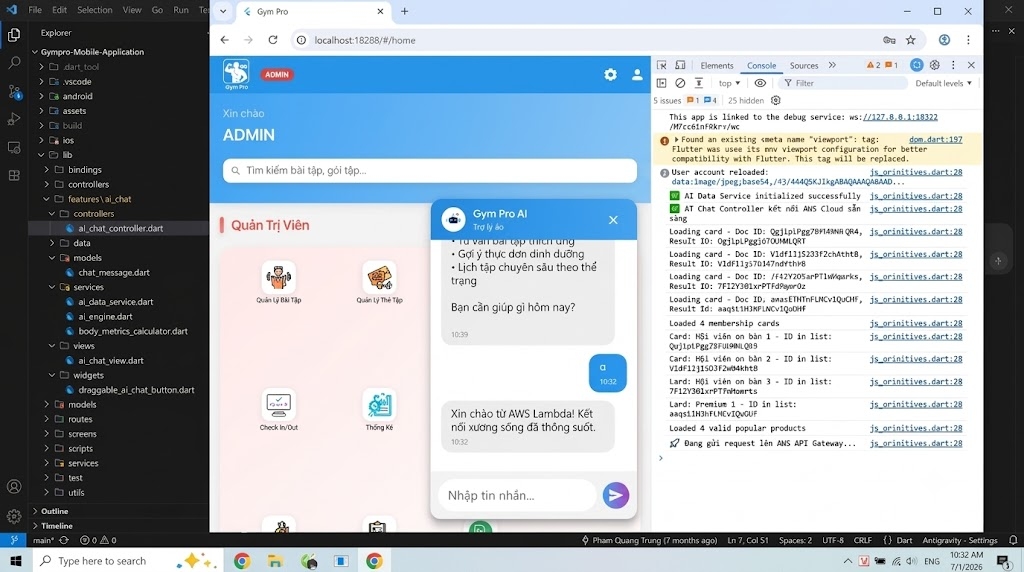Switch to DevTools Console tab
The image size is (1024, 572).
[761, 65]
